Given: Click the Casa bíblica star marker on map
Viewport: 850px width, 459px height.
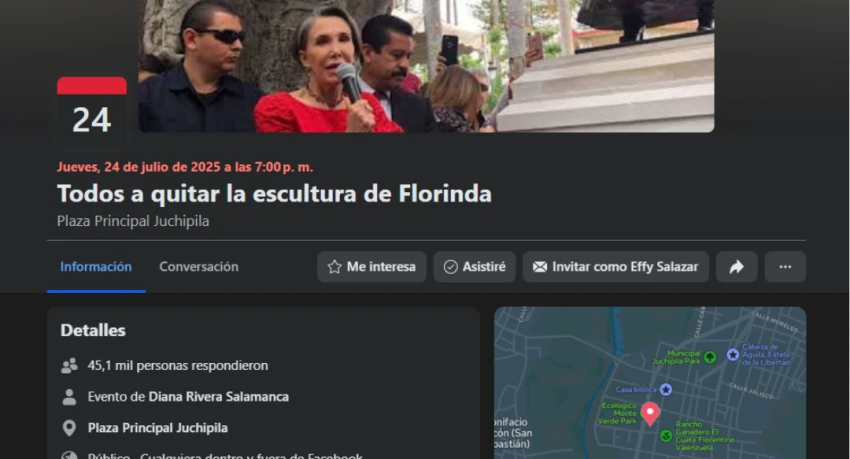Looking at the screenshot, I should click(x=666, y=389).
